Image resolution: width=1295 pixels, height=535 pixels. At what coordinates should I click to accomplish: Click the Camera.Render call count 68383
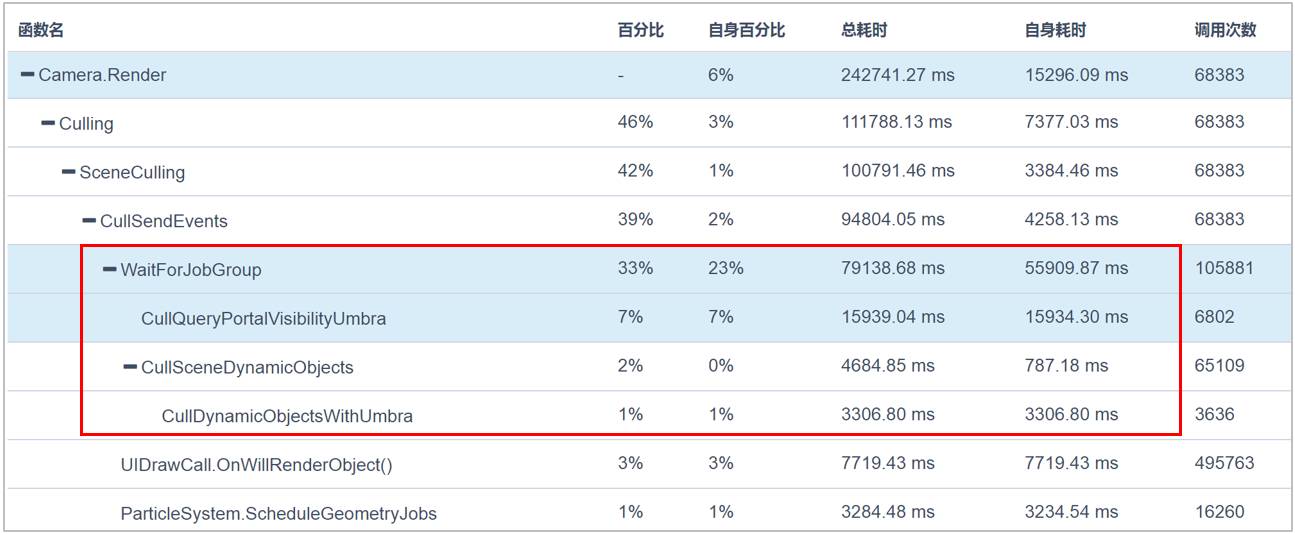click(1219, 75)
